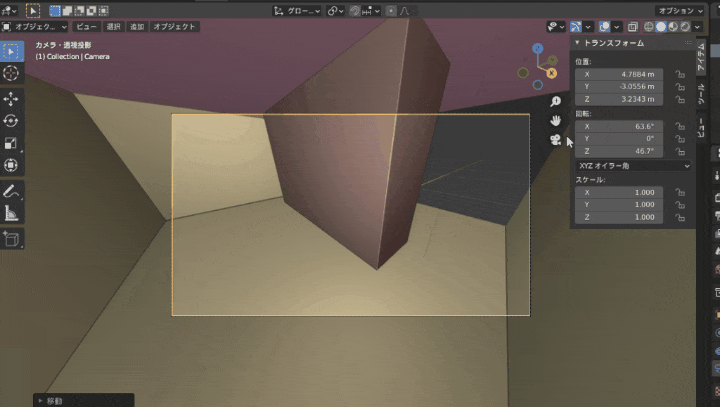Select the Cursor tool in left toolbar
Image resolution: width=720 pixels, height=407 pixels.
[11, 73]
